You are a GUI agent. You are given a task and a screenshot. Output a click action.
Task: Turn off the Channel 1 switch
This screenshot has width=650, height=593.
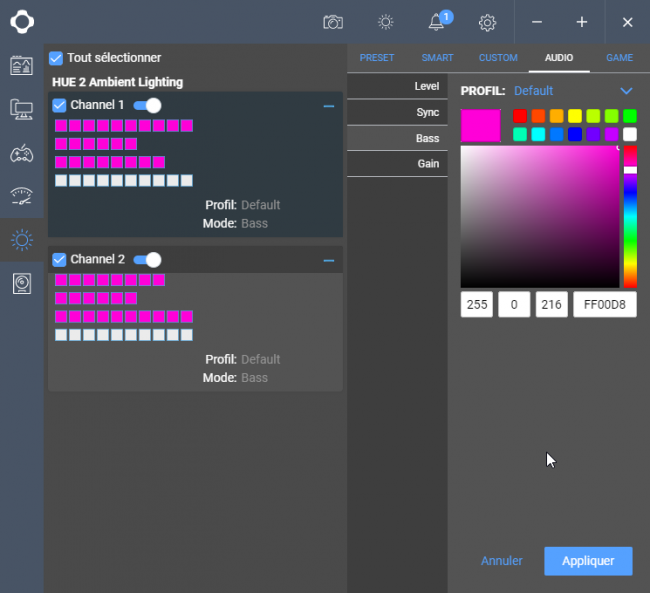pyautogui.click(x=147, y=105)
